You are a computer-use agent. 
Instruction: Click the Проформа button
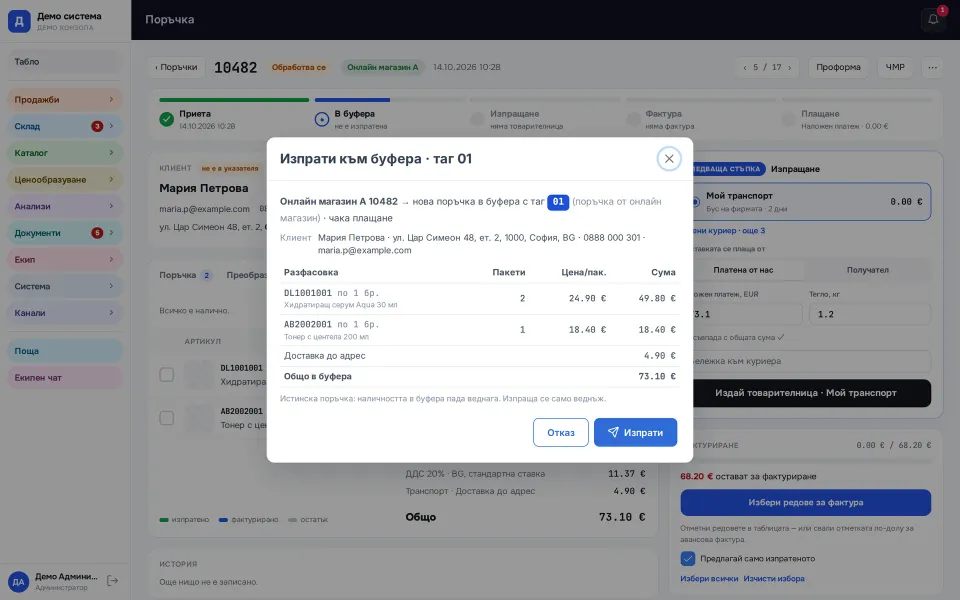click(838, 67)
